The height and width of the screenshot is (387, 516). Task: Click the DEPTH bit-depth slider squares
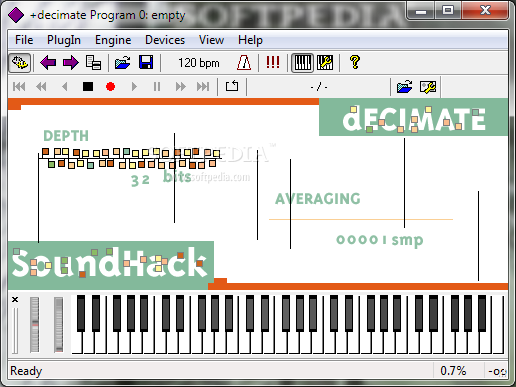(130, 158)
